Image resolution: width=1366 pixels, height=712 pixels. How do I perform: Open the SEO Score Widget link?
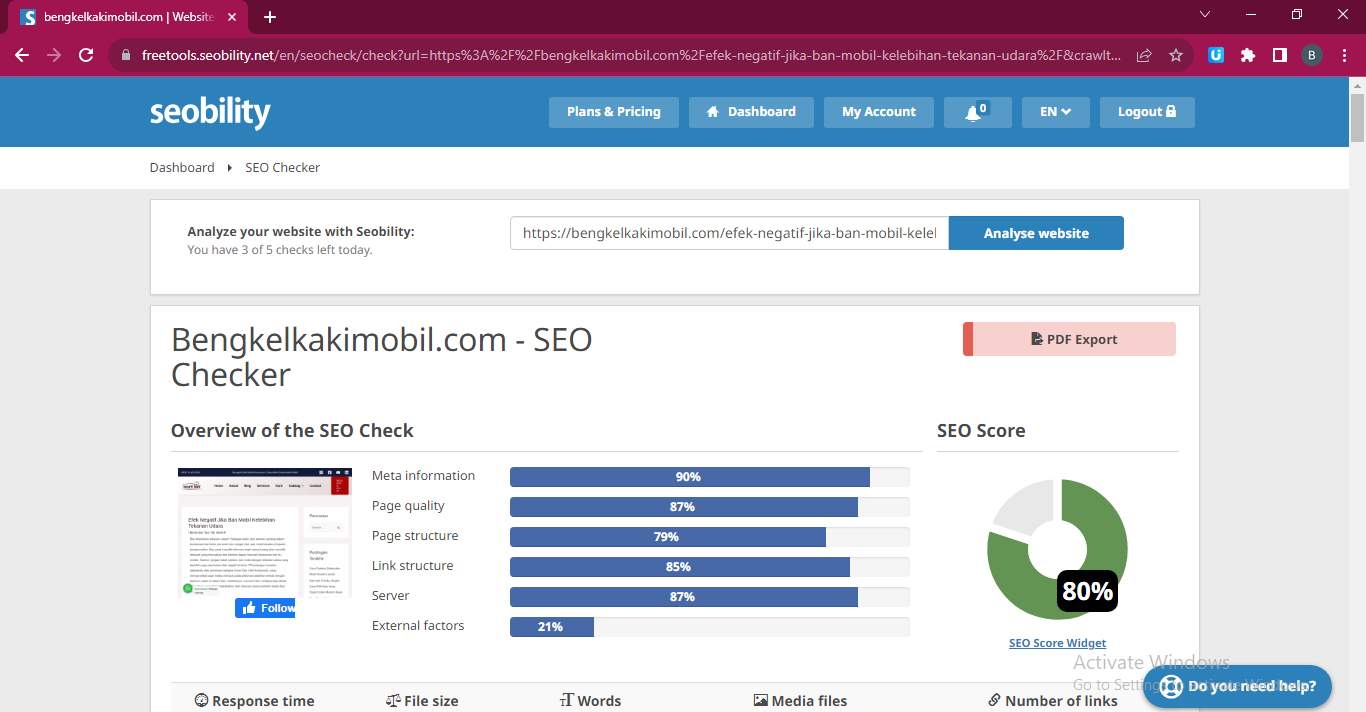1057,643
